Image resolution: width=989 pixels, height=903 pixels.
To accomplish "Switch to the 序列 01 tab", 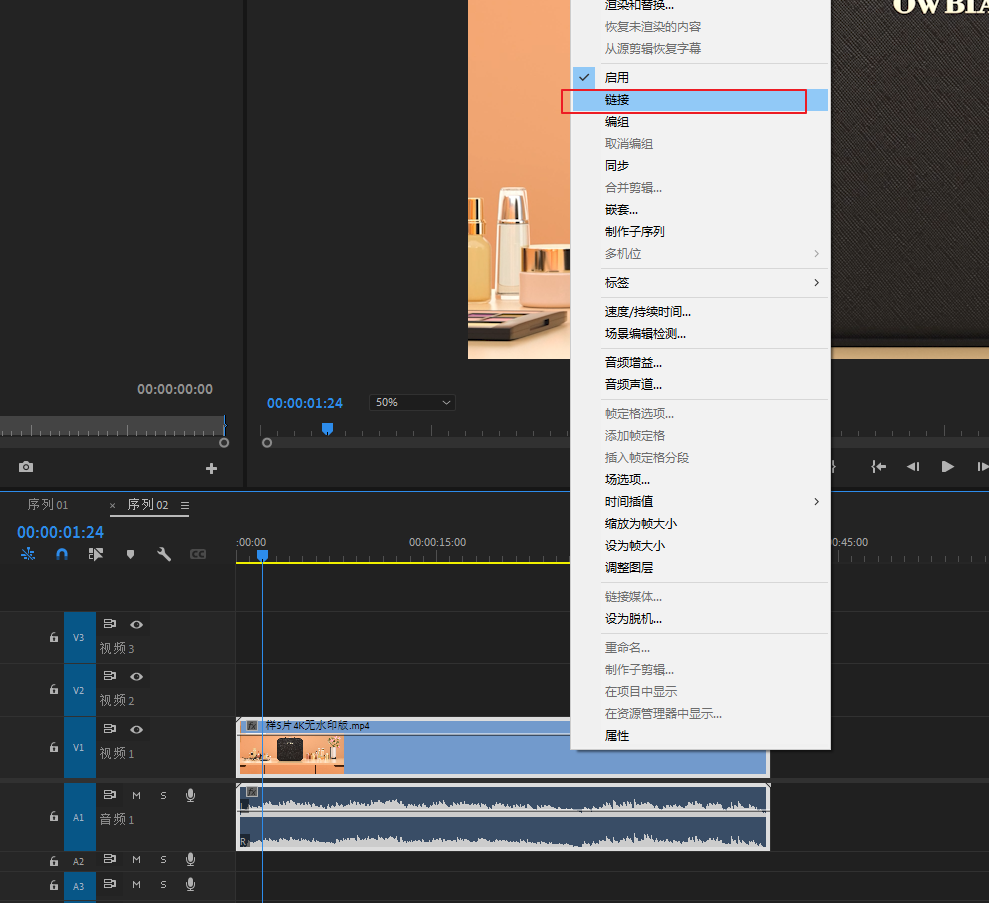I will click(48, 505).
